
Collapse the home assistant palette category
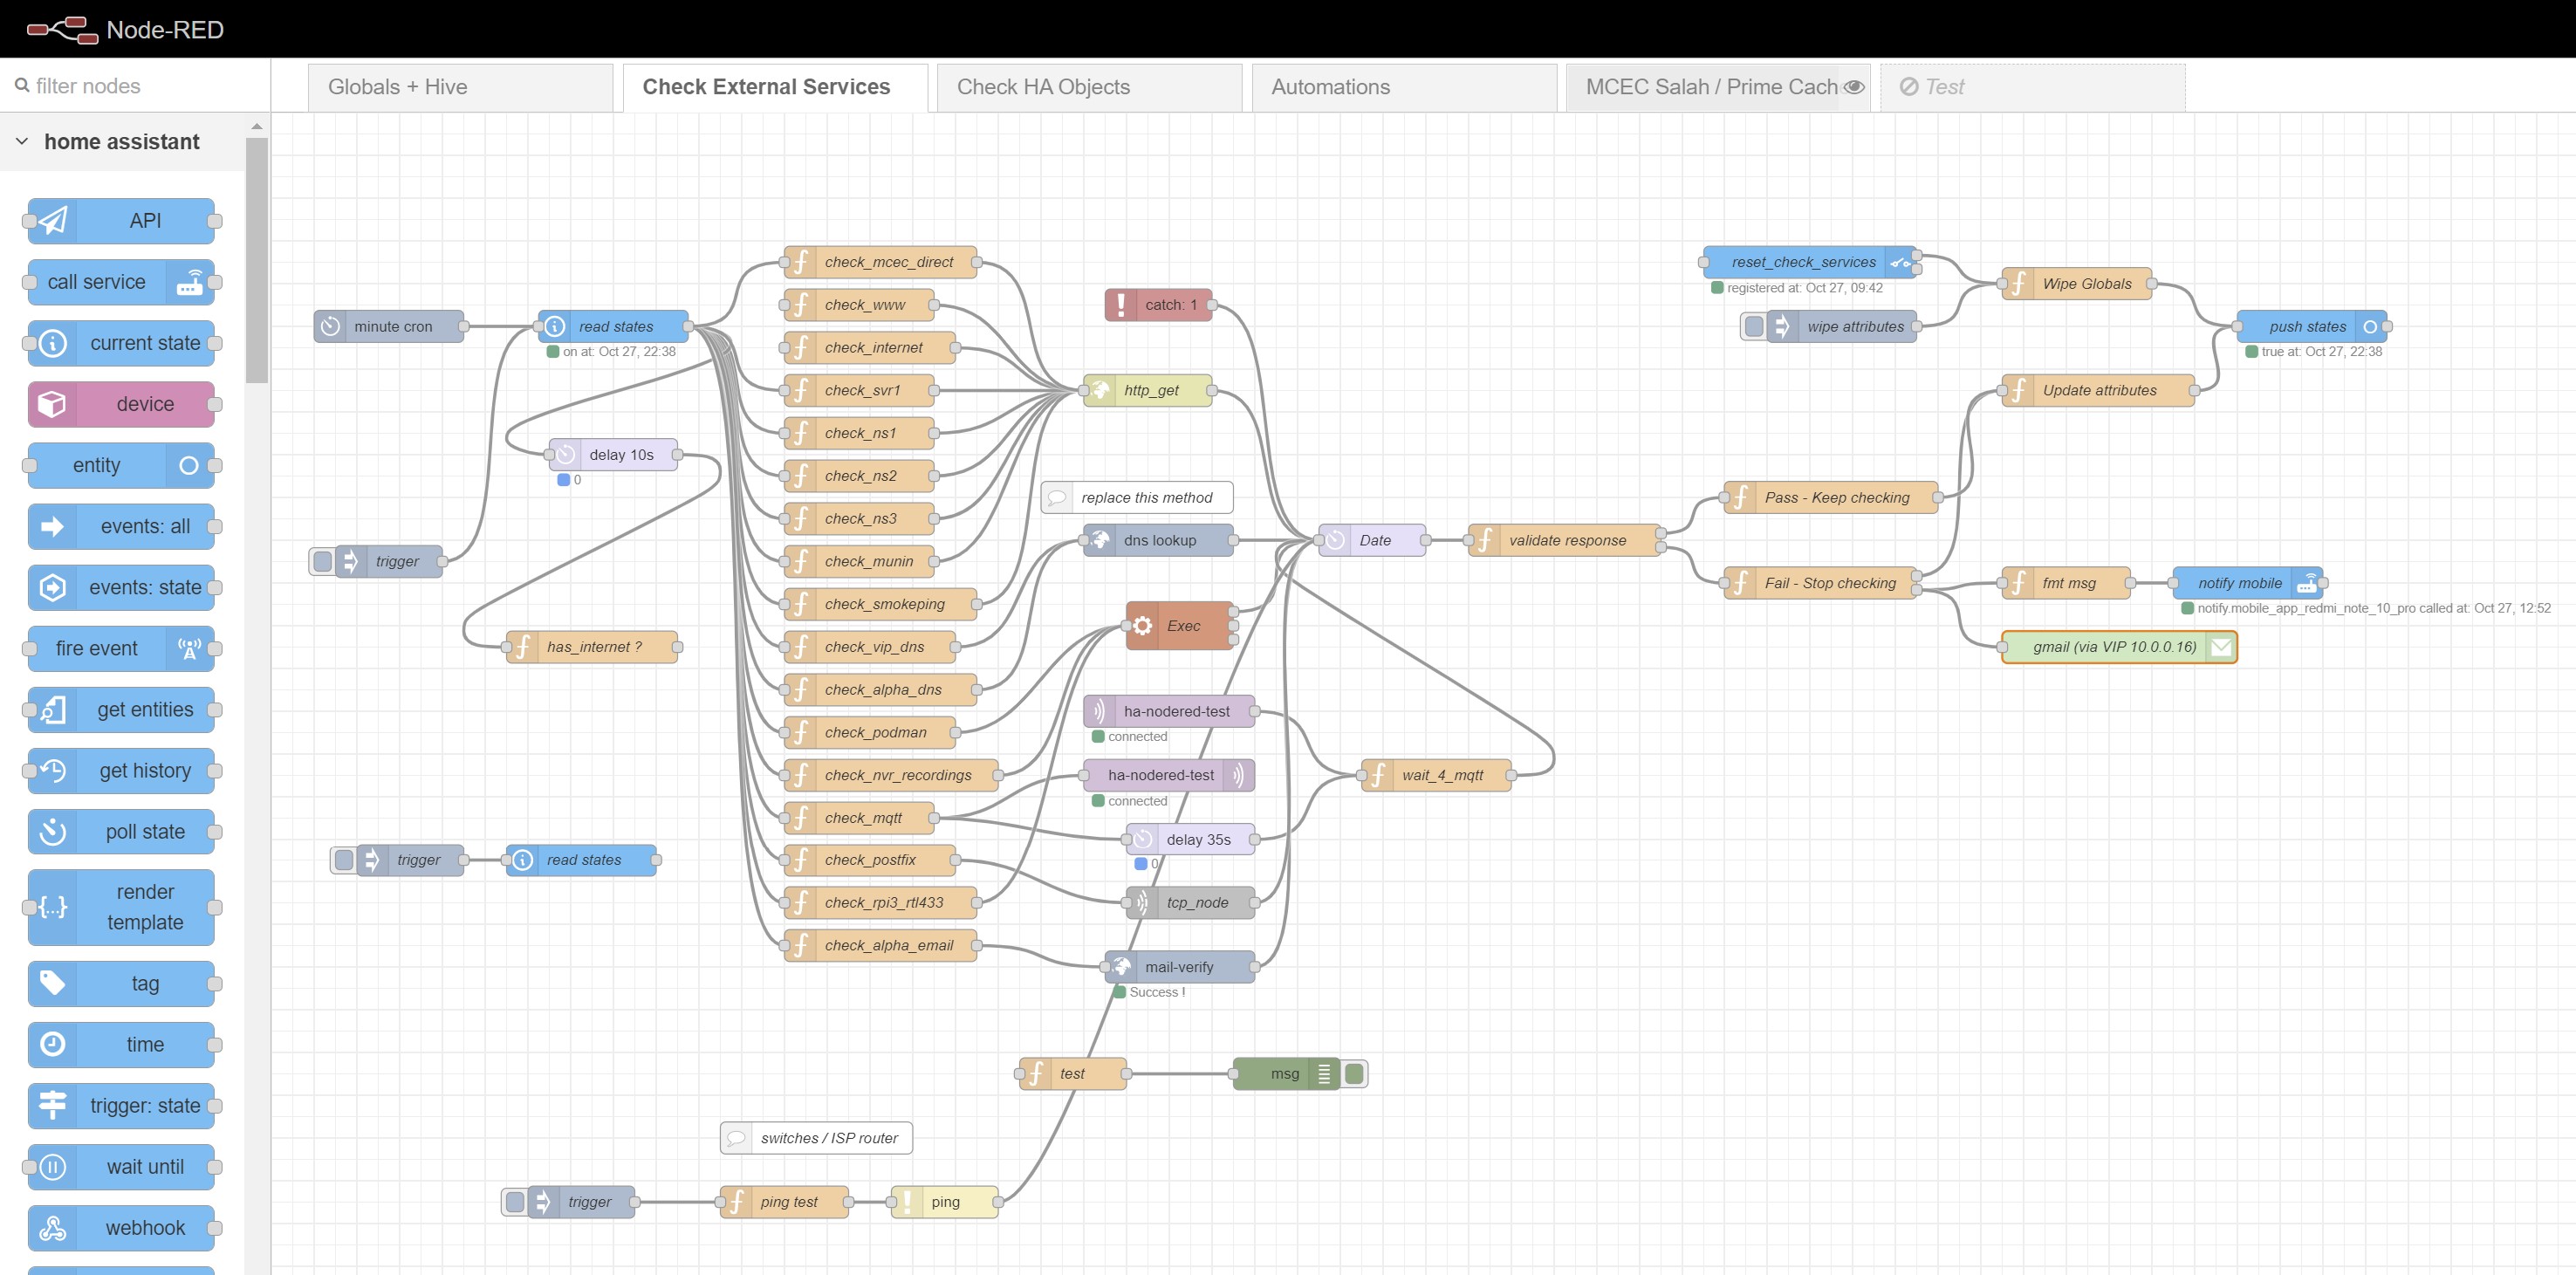point(22,142)
